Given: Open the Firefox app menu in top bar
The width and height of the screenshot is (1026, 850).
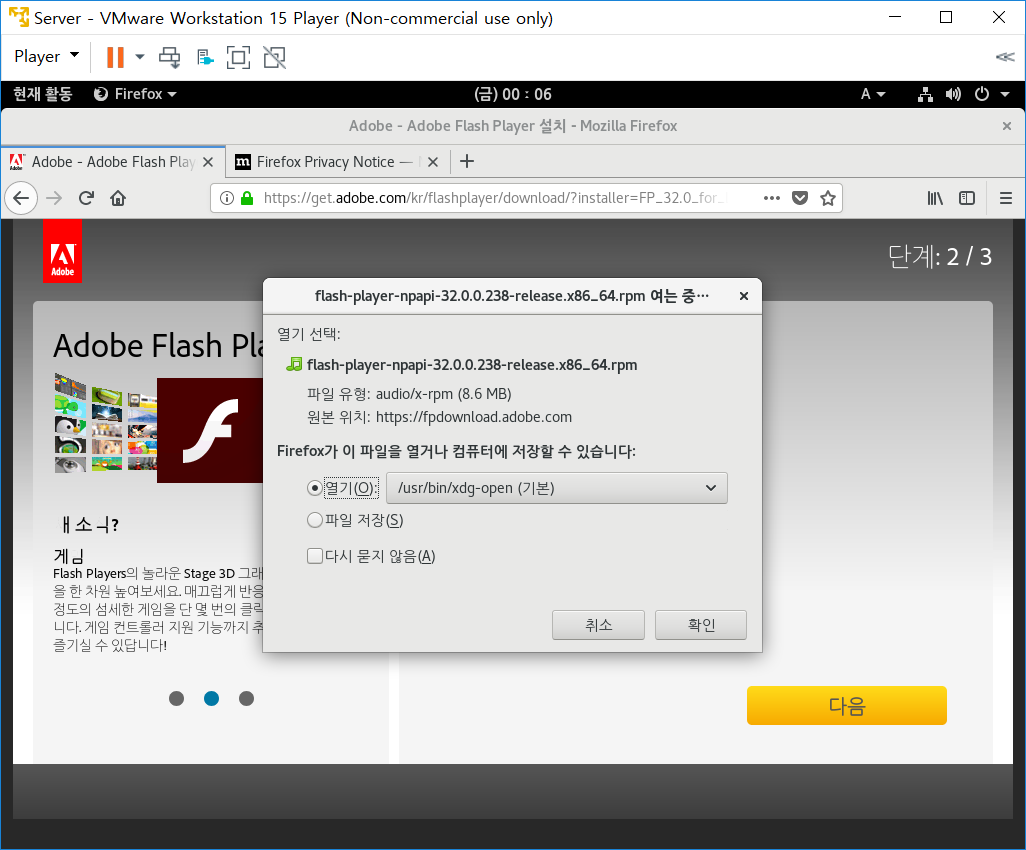Looking at the screenshot, I should pyautogui.click(x=135, y=94).
